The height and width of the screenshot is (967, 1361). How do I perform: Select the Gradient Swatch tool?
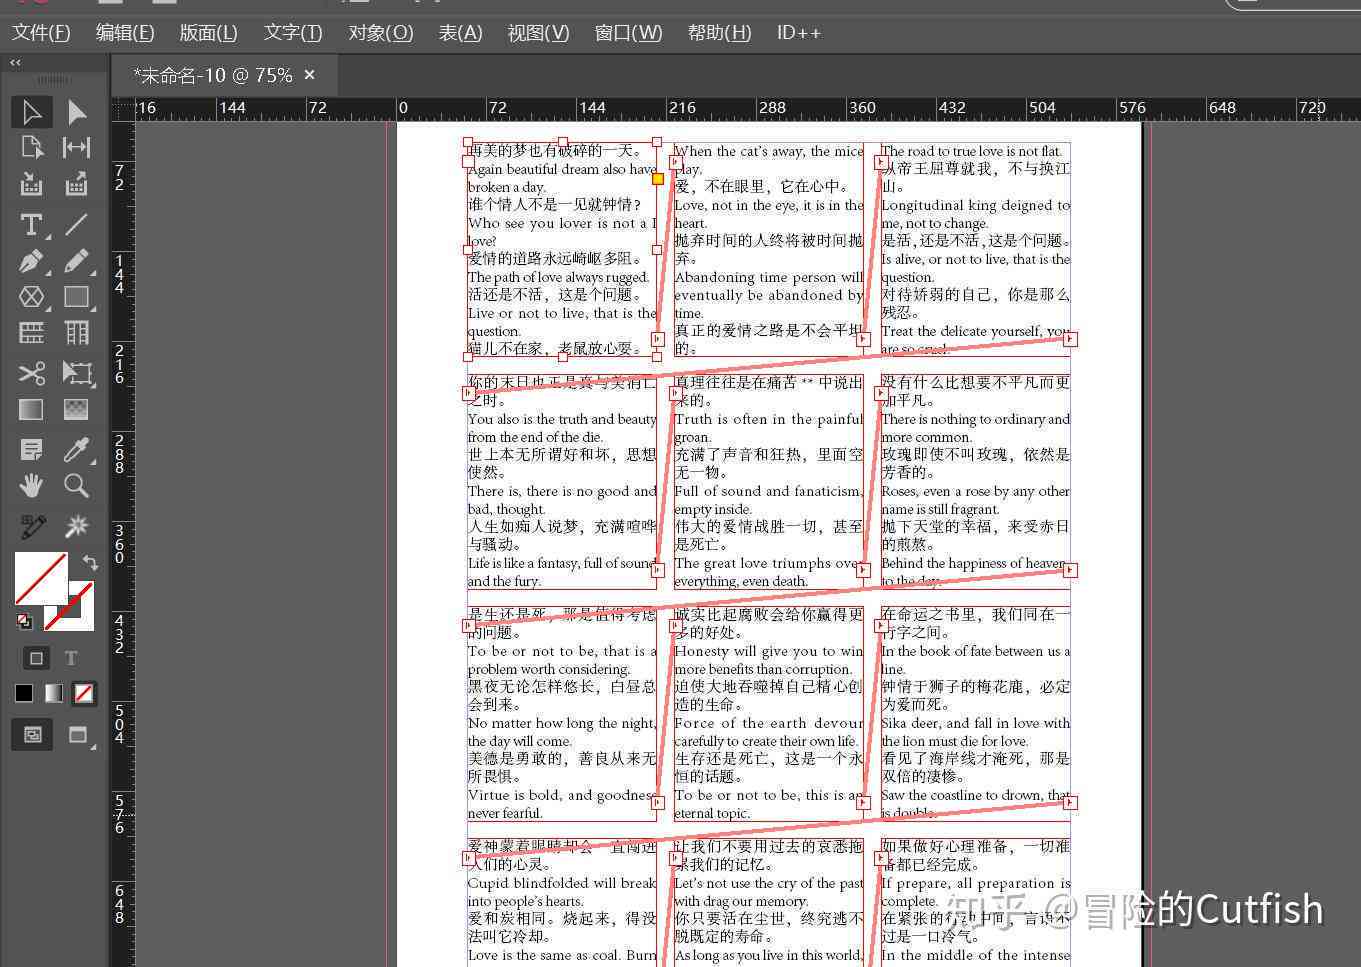(32, 409)
